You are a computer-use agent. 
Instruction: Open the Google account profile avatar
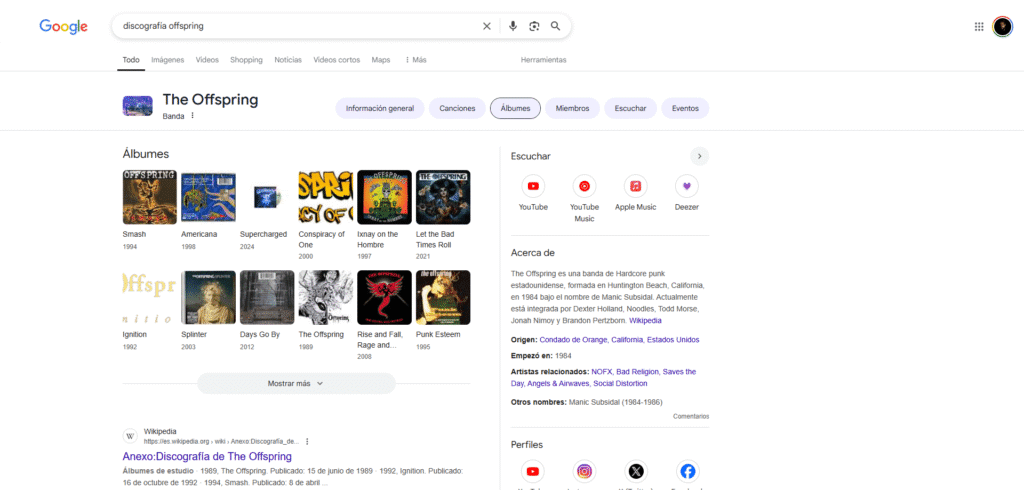[x=1002, y=26]
